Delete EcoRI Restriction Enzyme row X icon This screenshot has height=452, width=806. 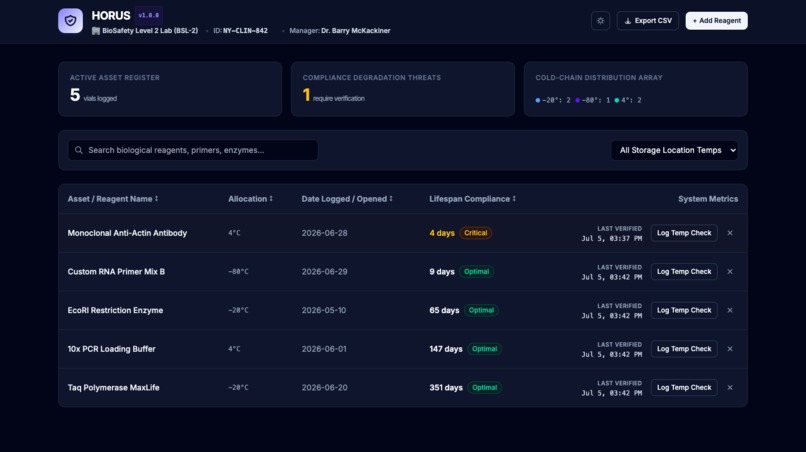(730, 310)
